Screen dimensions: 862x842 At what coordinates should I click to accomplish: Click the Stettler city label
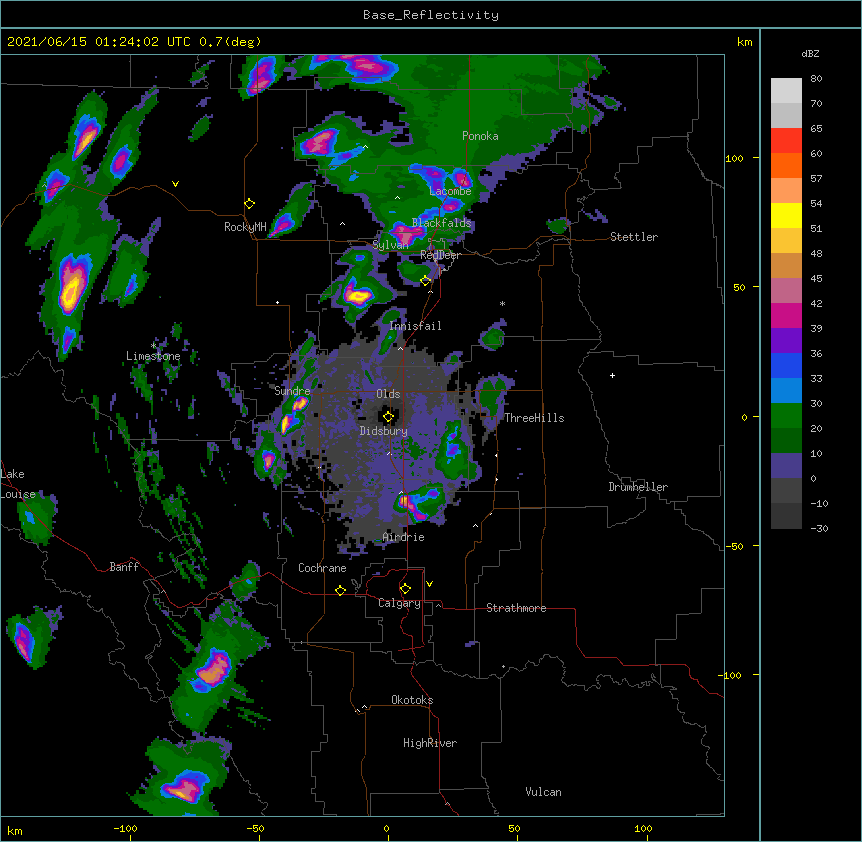(x=634, y=237)
